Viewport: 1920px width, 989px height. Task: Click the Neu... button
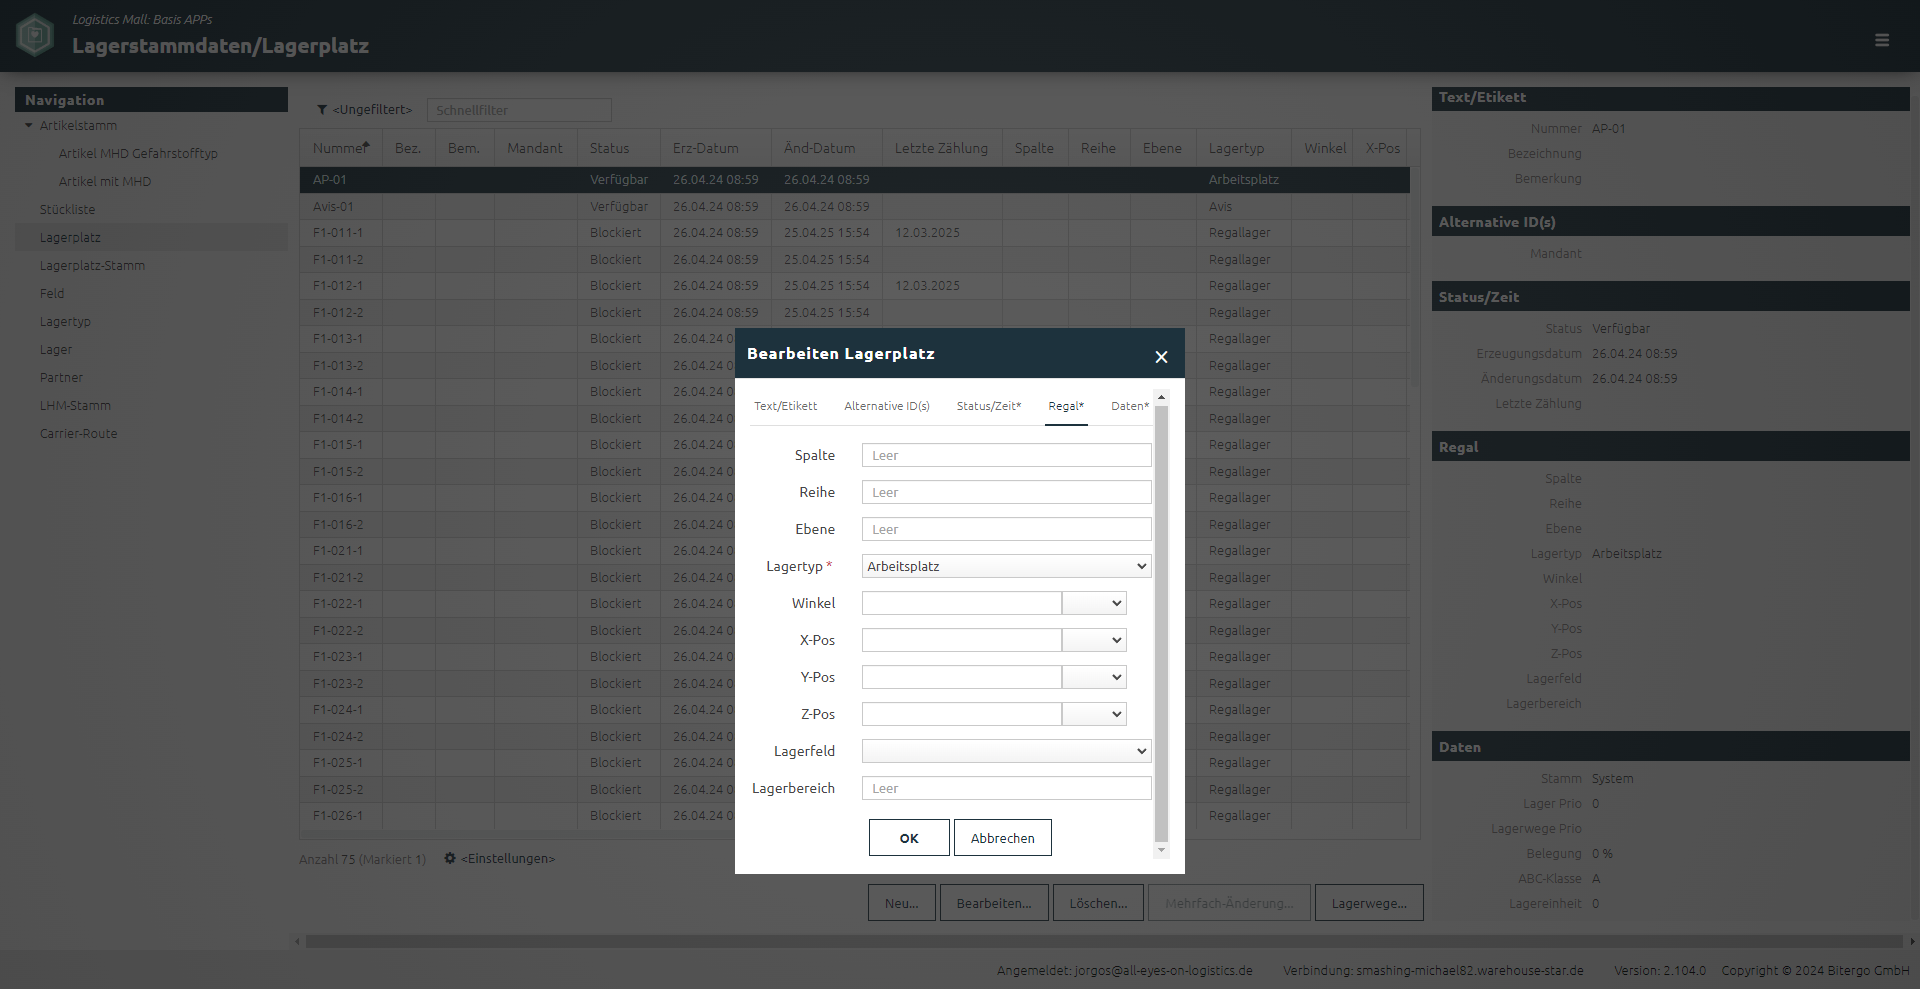coord(902,903)
